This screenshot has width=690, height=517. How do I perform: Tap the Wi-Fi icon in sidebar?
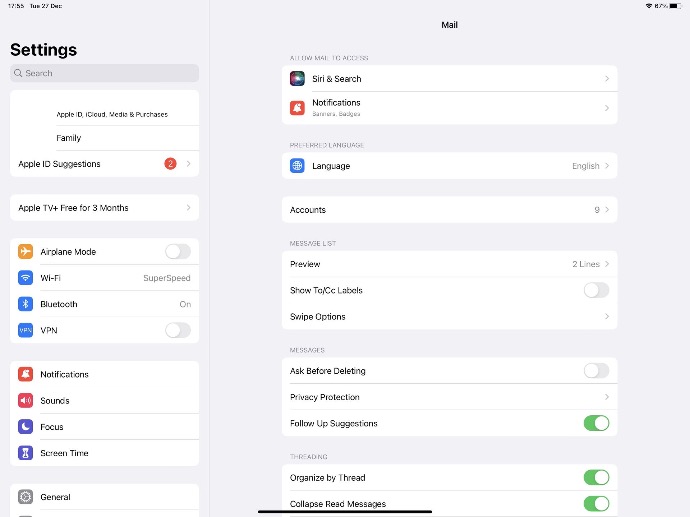click(25, 278)
